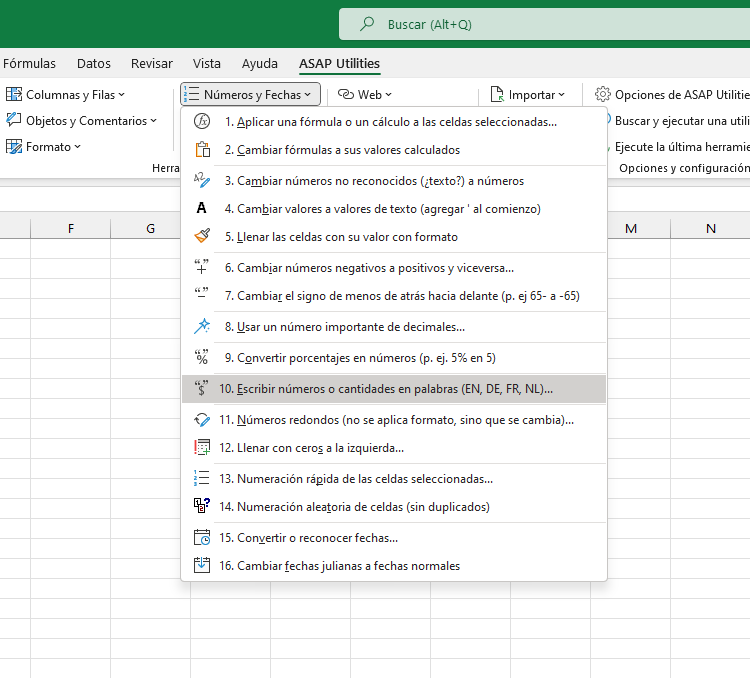This screenshot has height=678, width=750.
Task: Select Números redondos menu entry
Action: pos(394,420)
